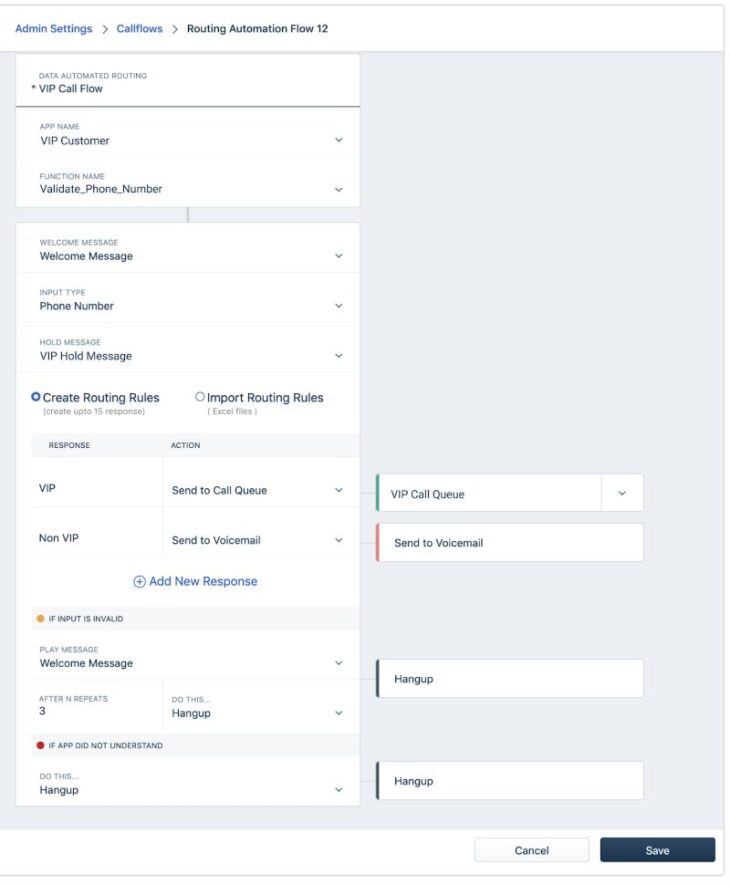Click the orange If Input Is Invalid indicator

click(40, 619)
